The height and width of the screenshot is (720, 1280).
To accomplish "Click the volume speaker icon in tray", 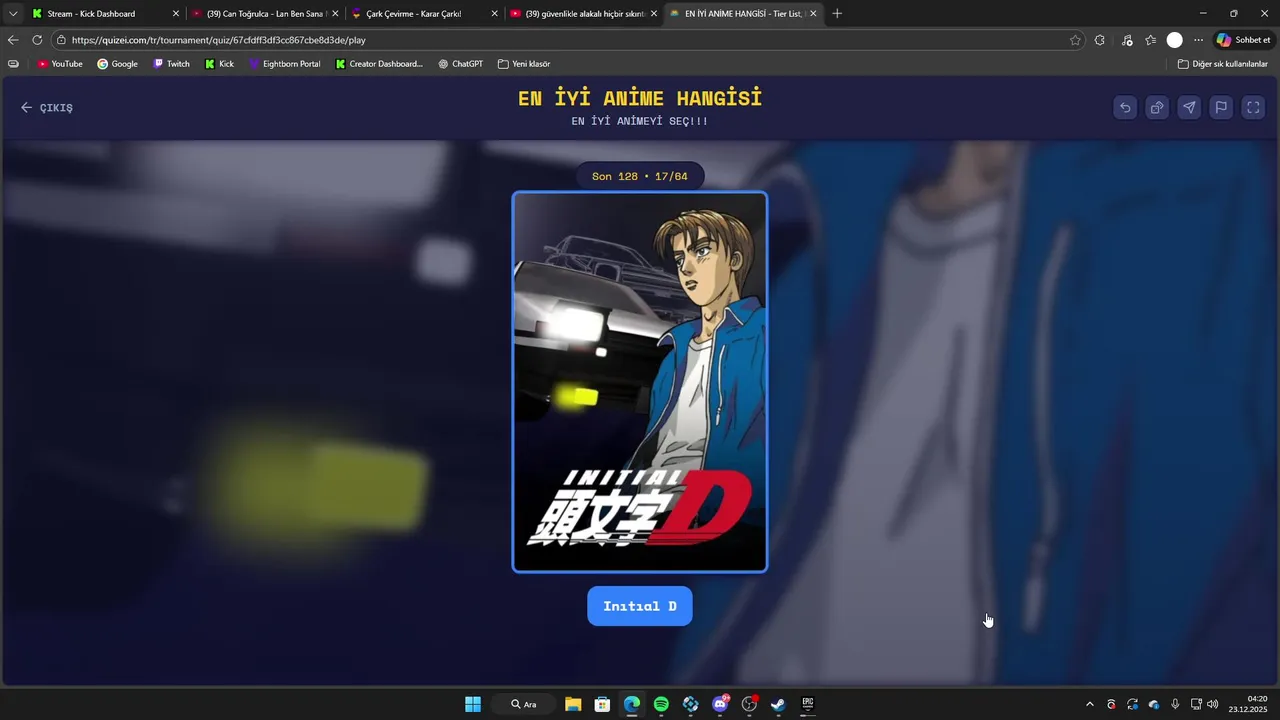I will coord(1213,704).
